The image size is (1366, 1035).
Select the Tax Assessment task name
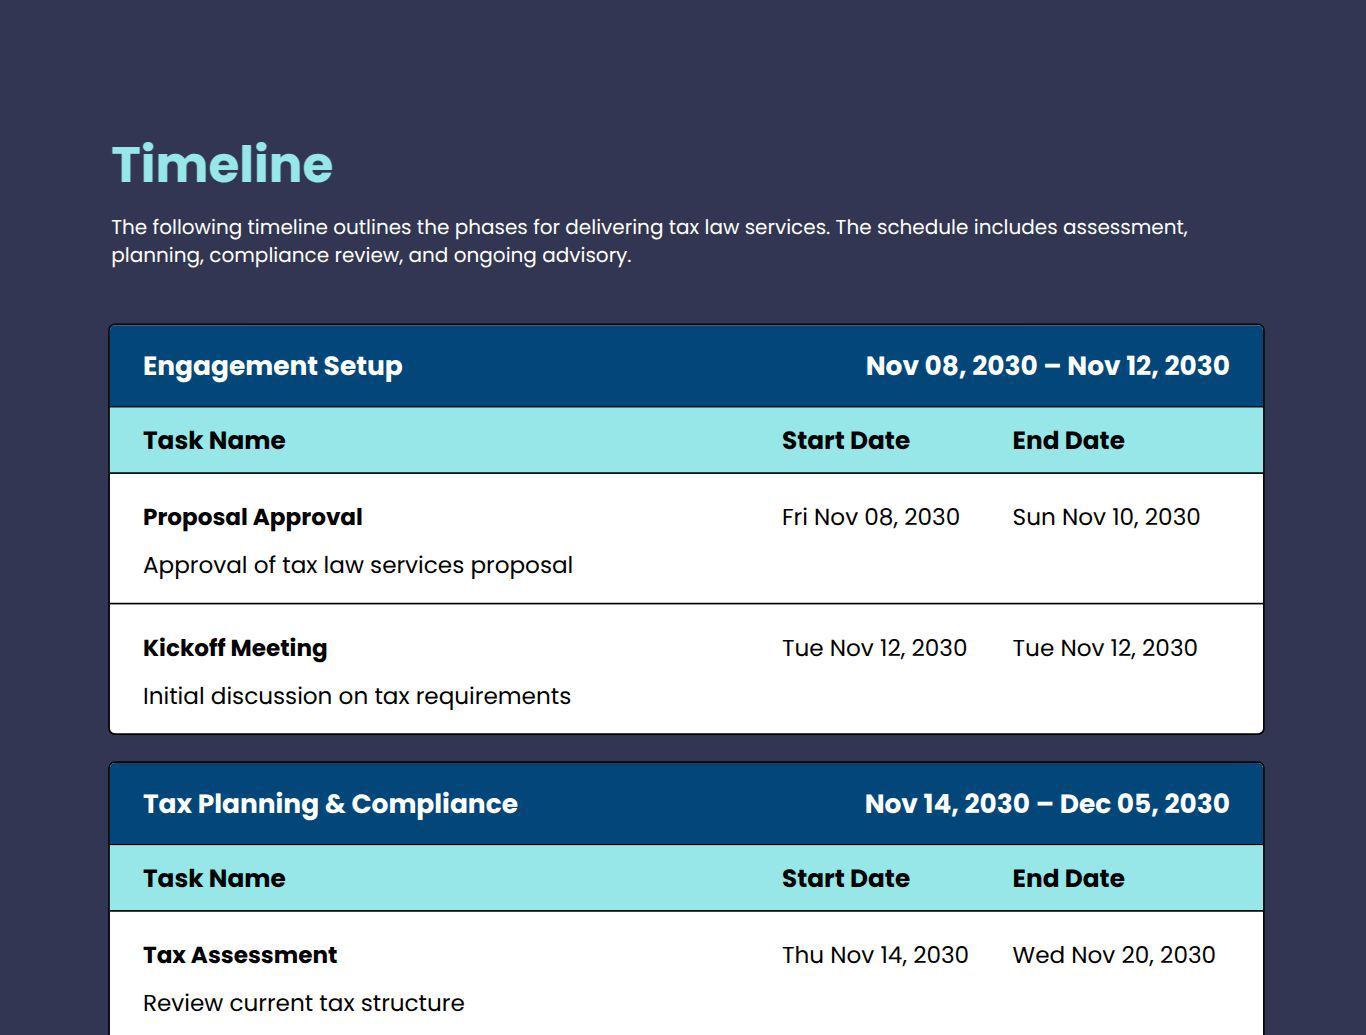(240, 956)
